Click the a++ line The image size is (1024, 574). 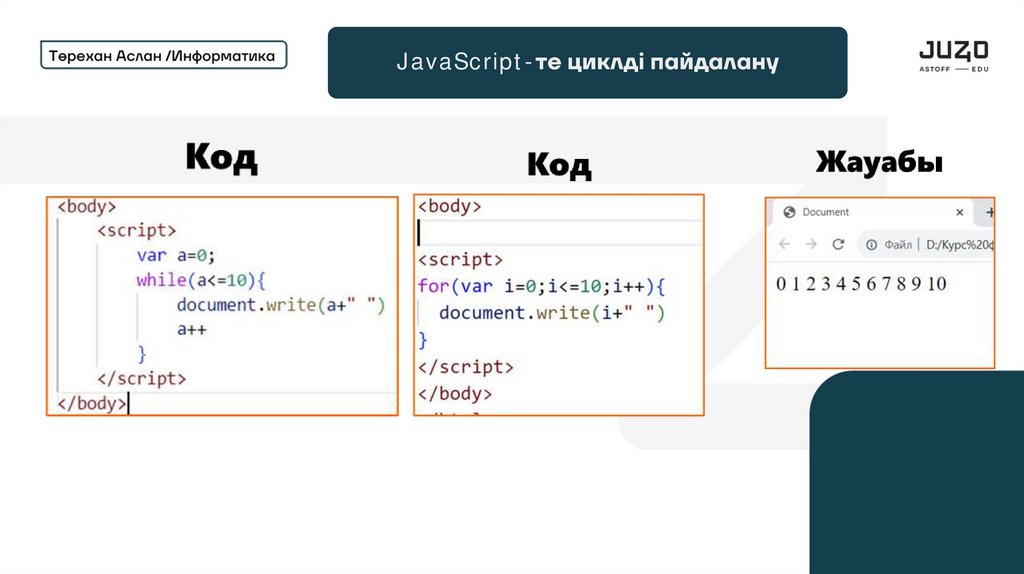pyautogui.click(x=191, y=330)
